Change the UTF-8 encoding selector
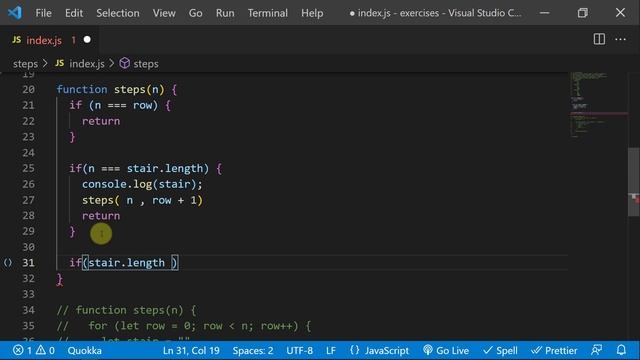The width and height of the screenshot is (640, 360). (x=300, y=351)
